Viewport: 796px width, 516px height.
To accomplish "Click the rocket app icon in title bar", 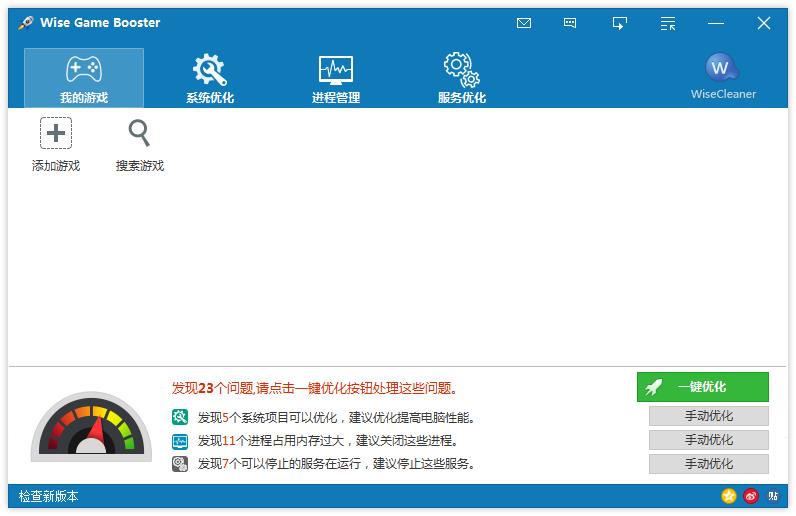I will [x=26, y=23].
